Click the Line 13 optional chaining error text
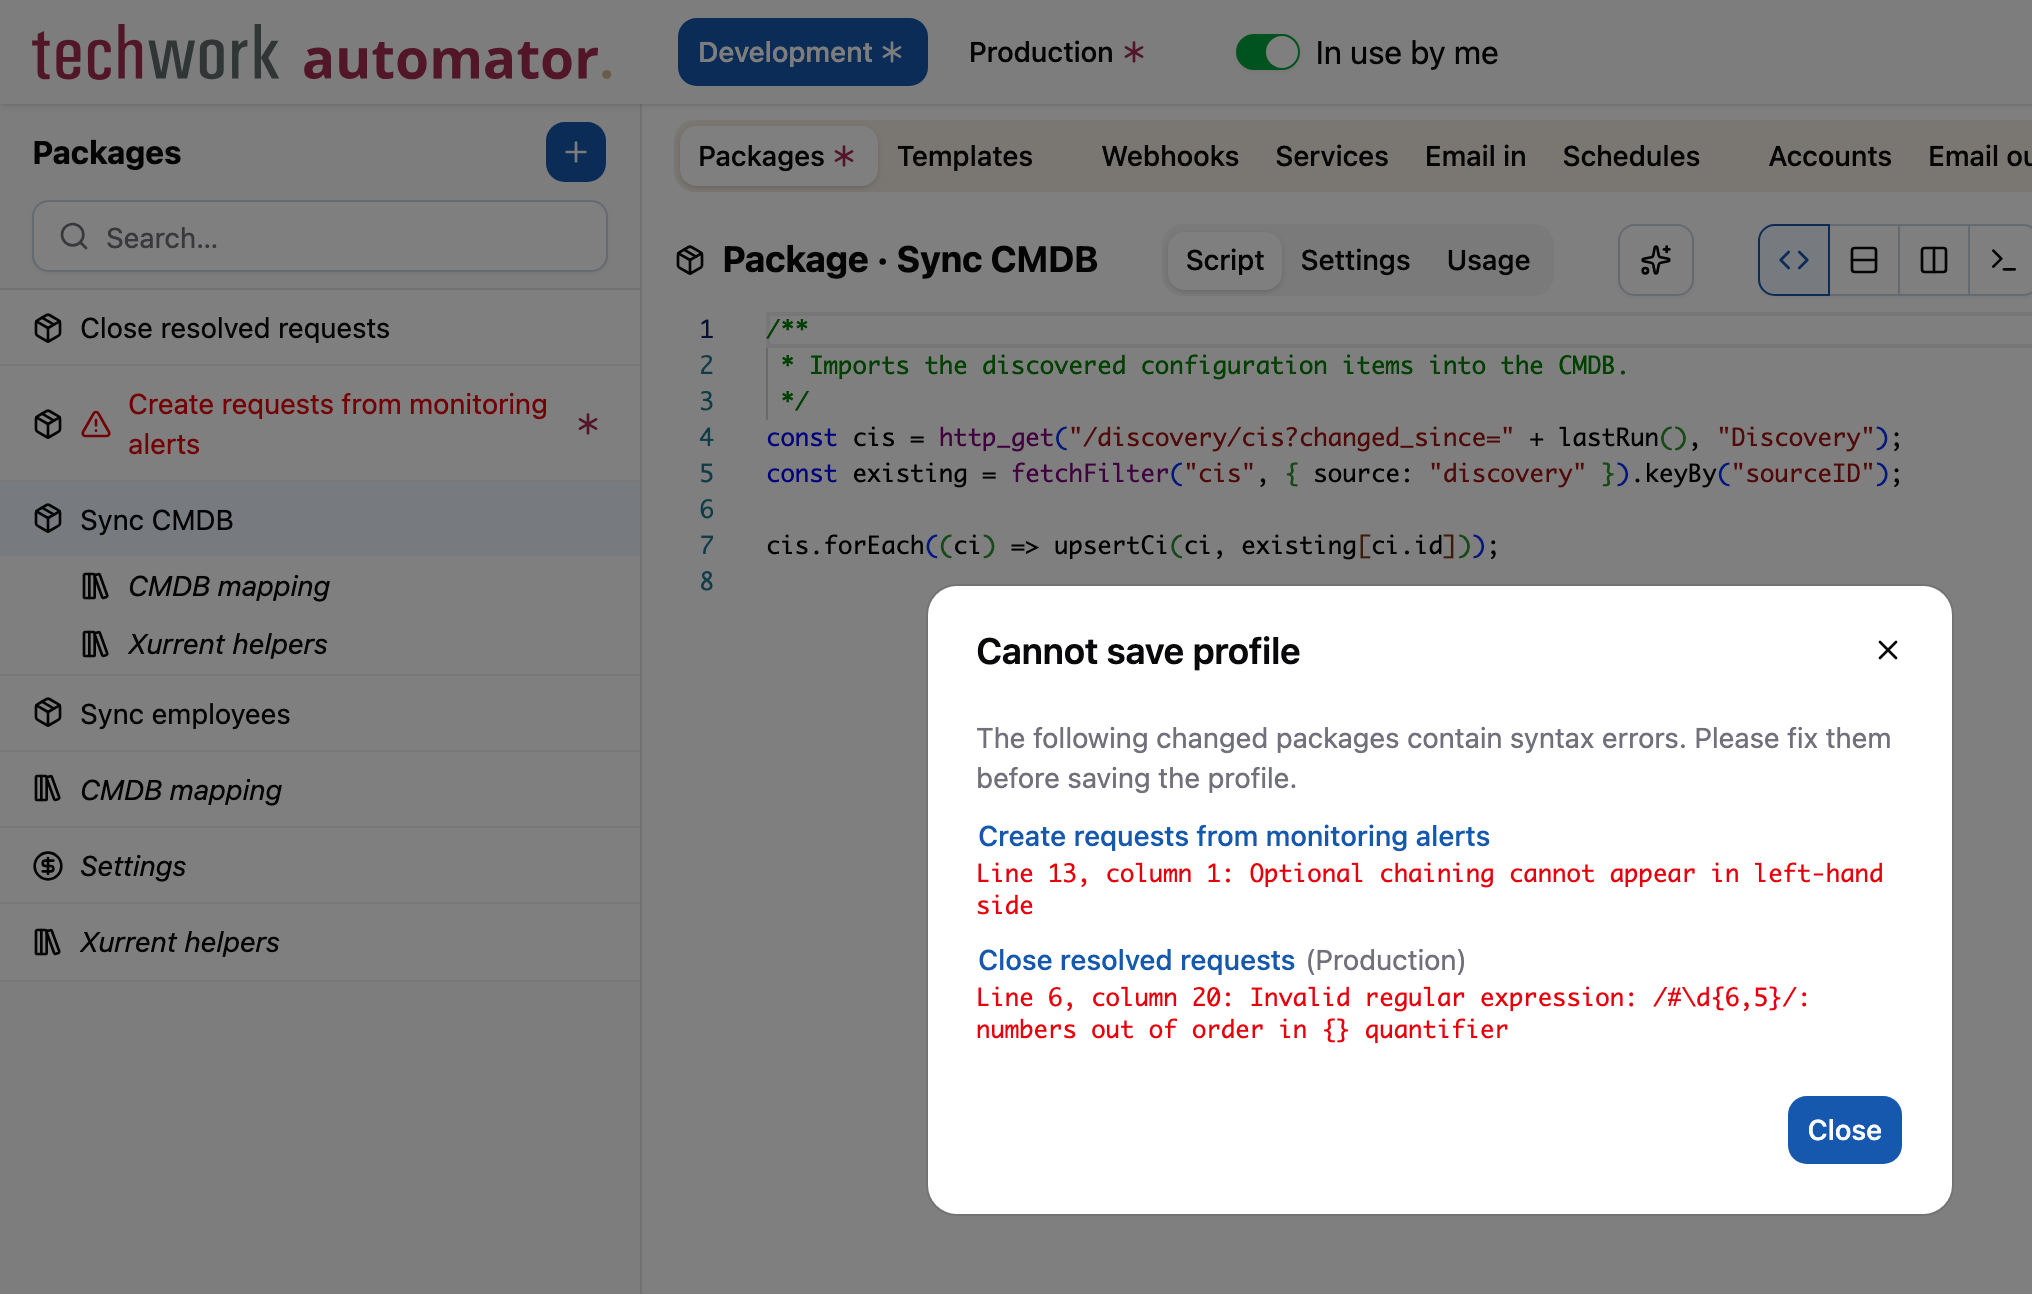Viewport: 2032px width, 1294px height. pos(1429,889)
